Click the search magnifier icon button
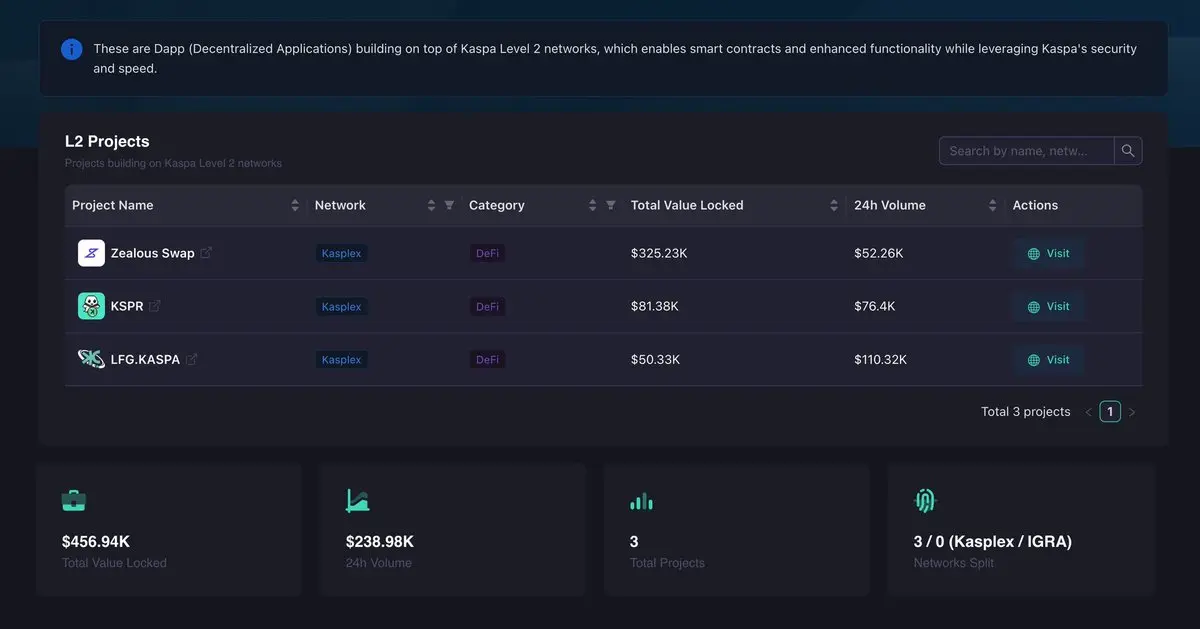 pos(1128,151)
